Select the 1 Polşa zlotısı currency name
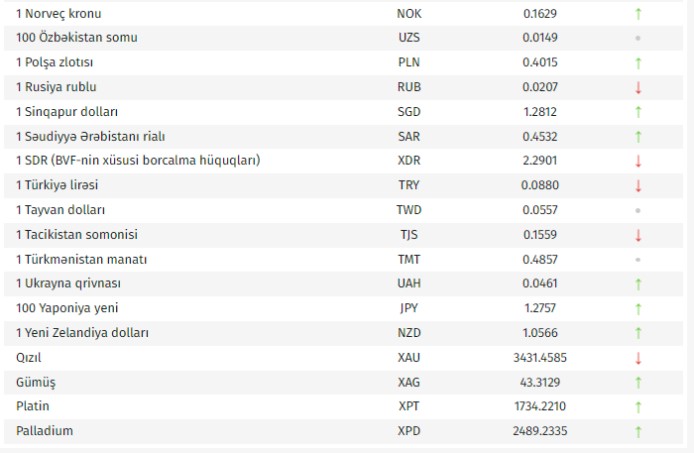This screenshot has height=453, width=694. coord(56,63)
